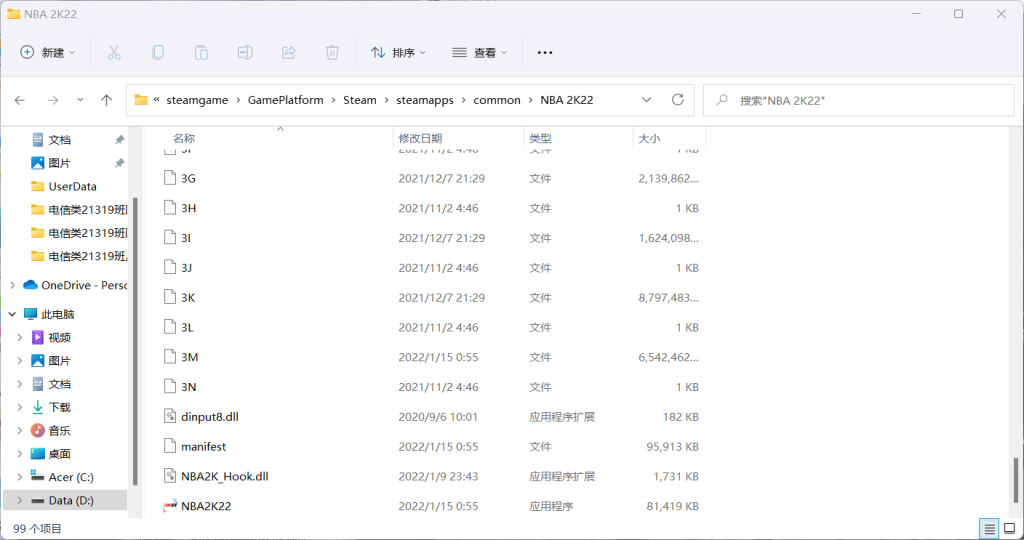The image size is (1024, 540).
Task: Open address bar history dropdown
Action: pyautogui.click(x=647, y=100)
